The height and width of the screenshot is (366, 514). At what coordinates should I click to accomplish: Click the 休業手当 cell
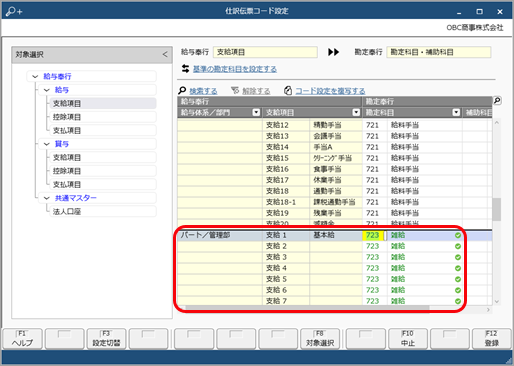click(336, 180)
